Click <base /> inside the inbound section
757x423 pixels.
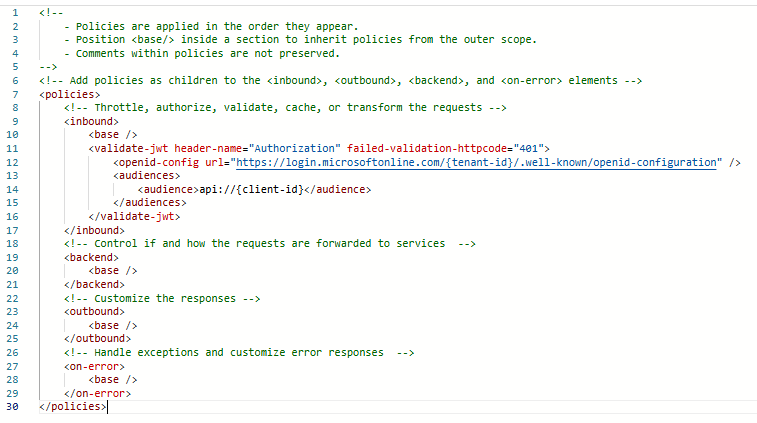[113, 135]
